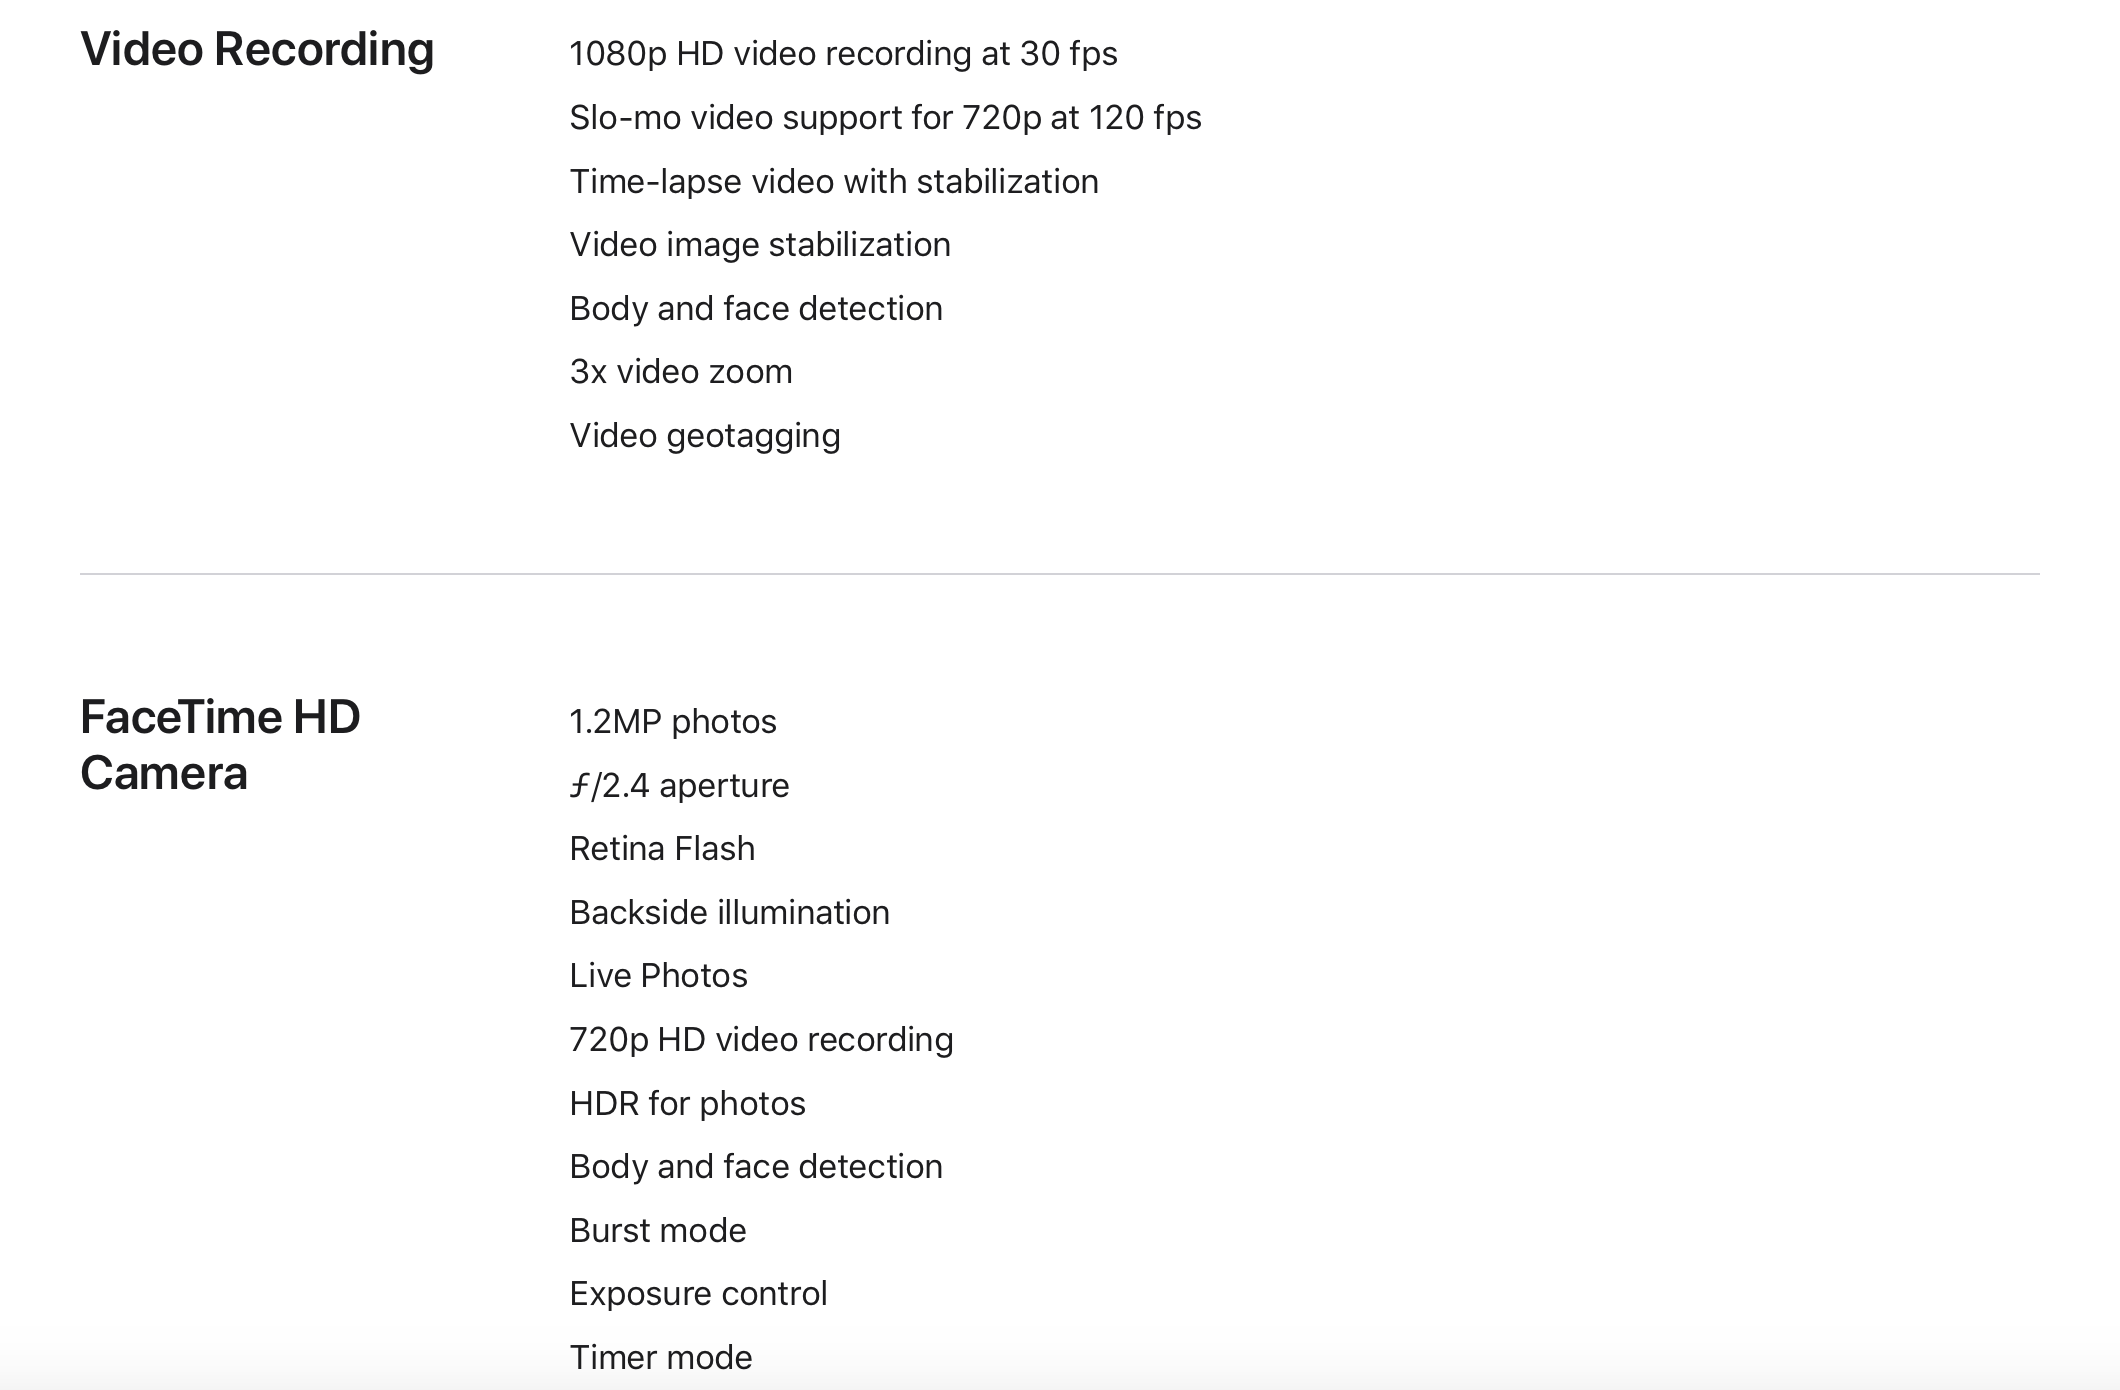This screenshot has height=1390, width=2120.
Task: Click Time-lapse video with stabilization text
Action: (x=834, y=182)
